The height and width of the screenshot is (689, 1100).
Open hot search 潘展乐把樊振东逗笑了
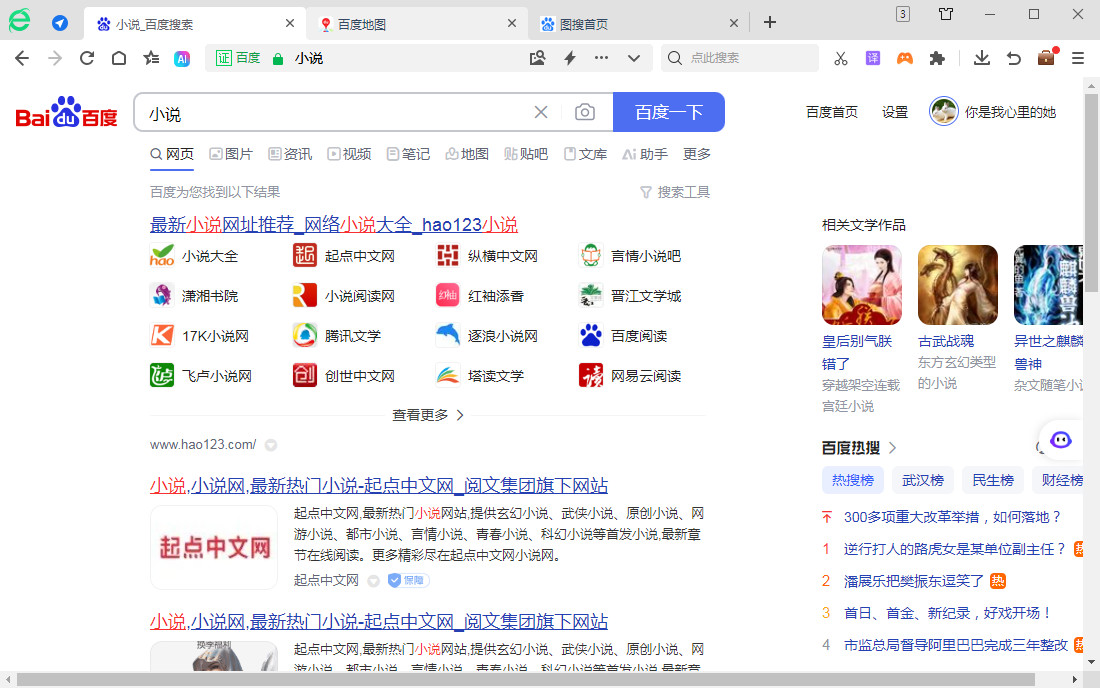pos(913,581)
